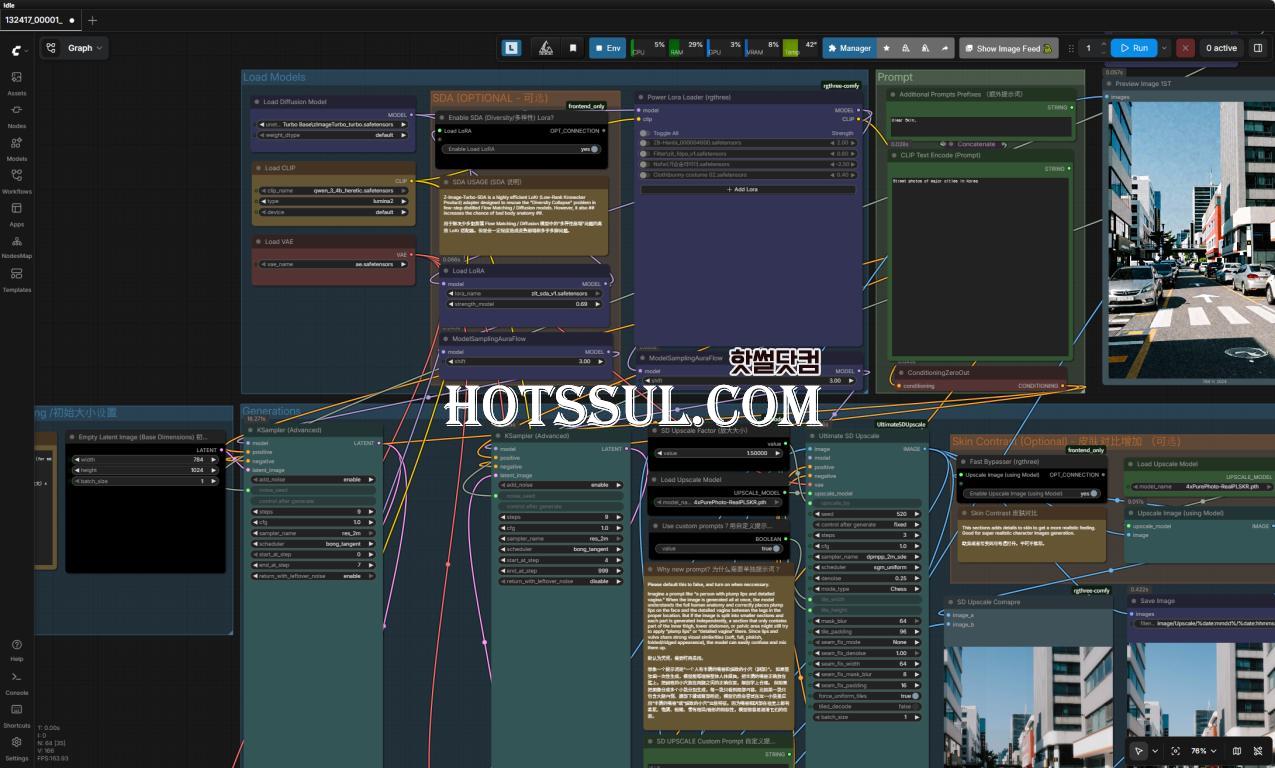Toggle Enable Image Upscale (using Model) switch
This screenshot has width=1275, height=768.
pyautogui.click(x=1094, y=493)
